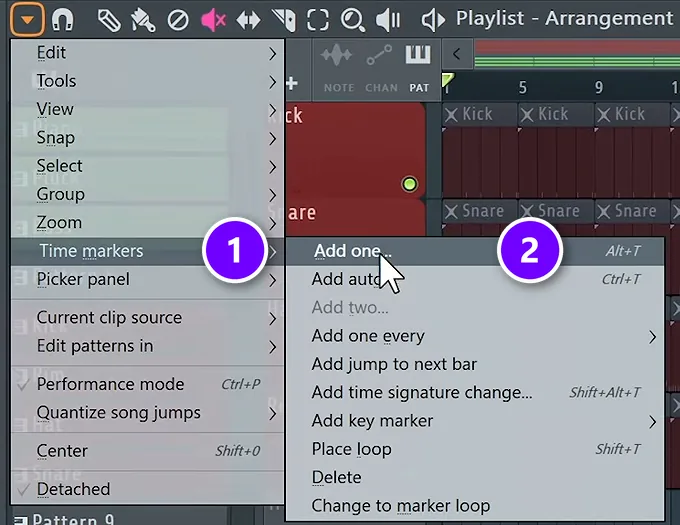
Task: Choose Add auto time marker
Action: pos(475,280)
